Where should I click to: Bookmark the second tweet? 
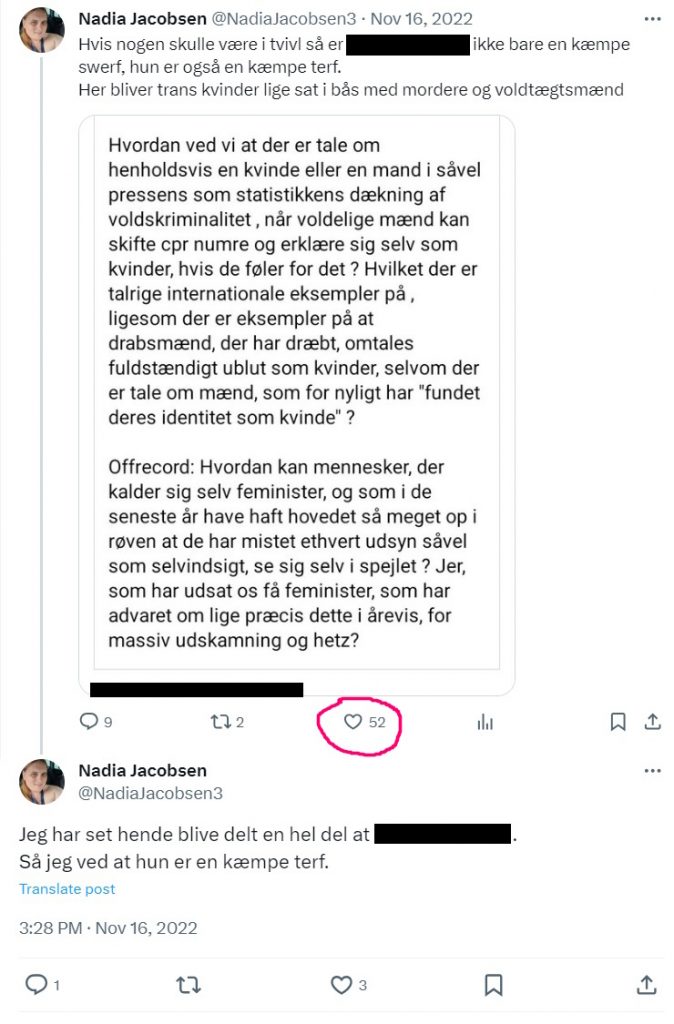pyautogui.click(x=493, y=984)
